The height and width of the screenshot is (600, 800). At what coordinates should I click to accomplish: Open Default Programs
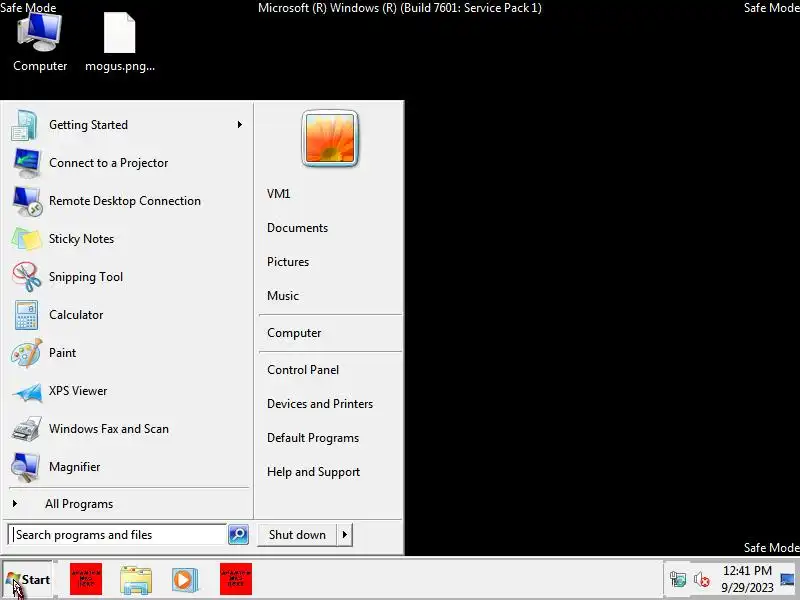coord(313,438)
